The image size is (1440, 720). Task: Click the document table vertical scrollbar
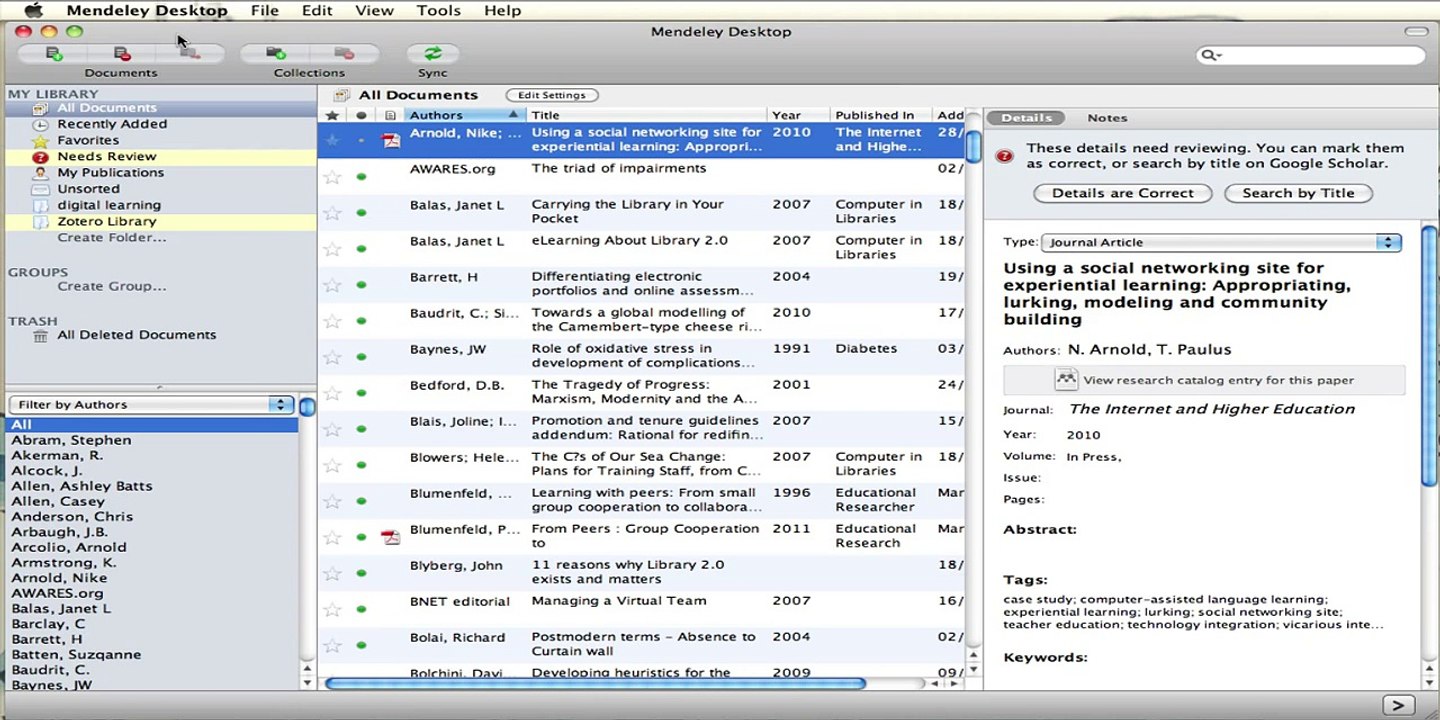973,146
